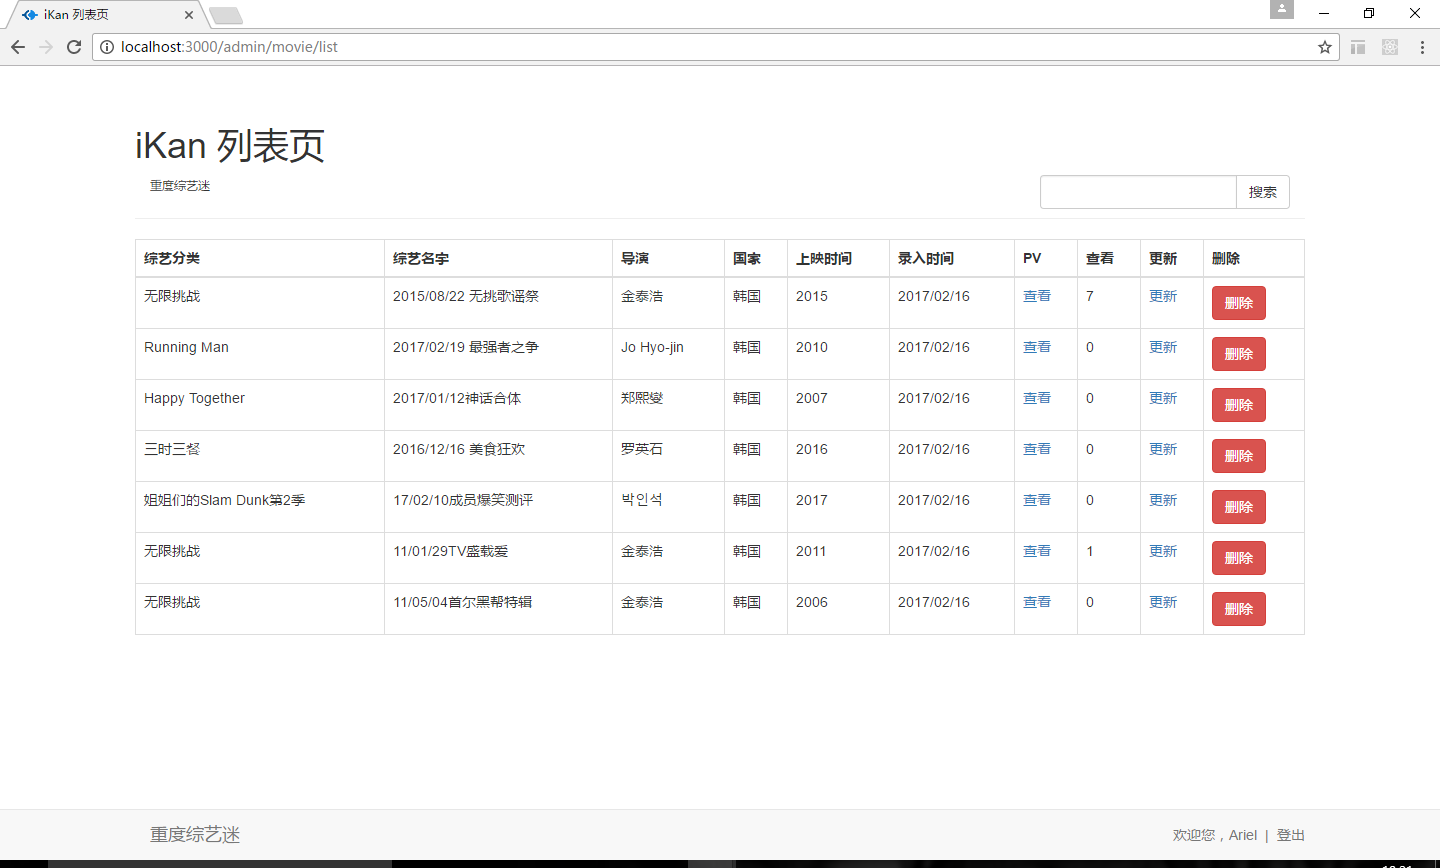The width and height of the screenshot is (1440, 868).
Task: Click the browser forward arrow
Action: coord(46,47)
